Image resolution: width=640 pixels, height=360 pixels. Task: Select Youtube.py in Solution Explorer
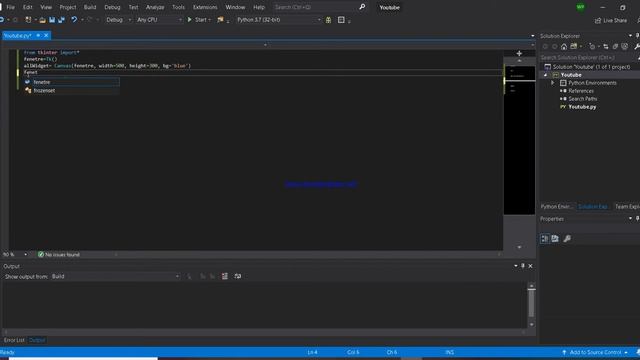(582, 107)
